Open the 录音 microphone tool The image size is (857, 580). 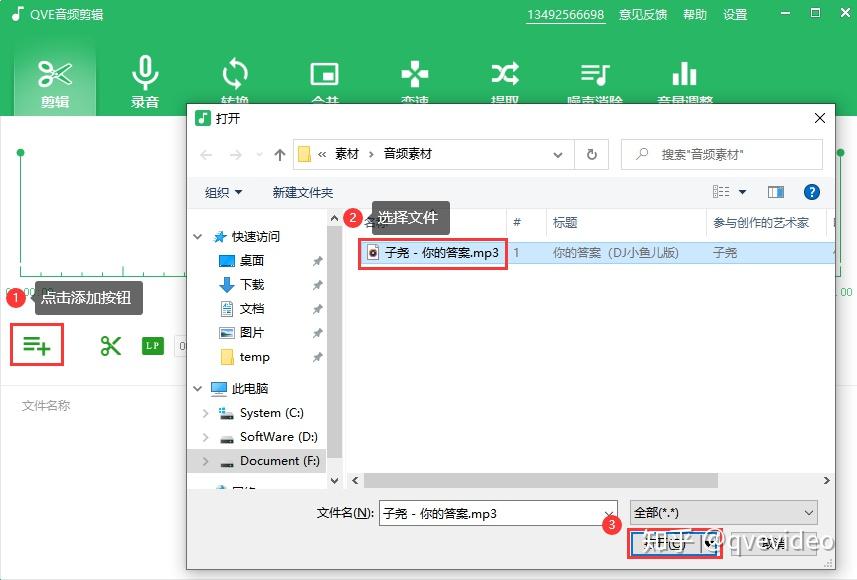point(145,82)
